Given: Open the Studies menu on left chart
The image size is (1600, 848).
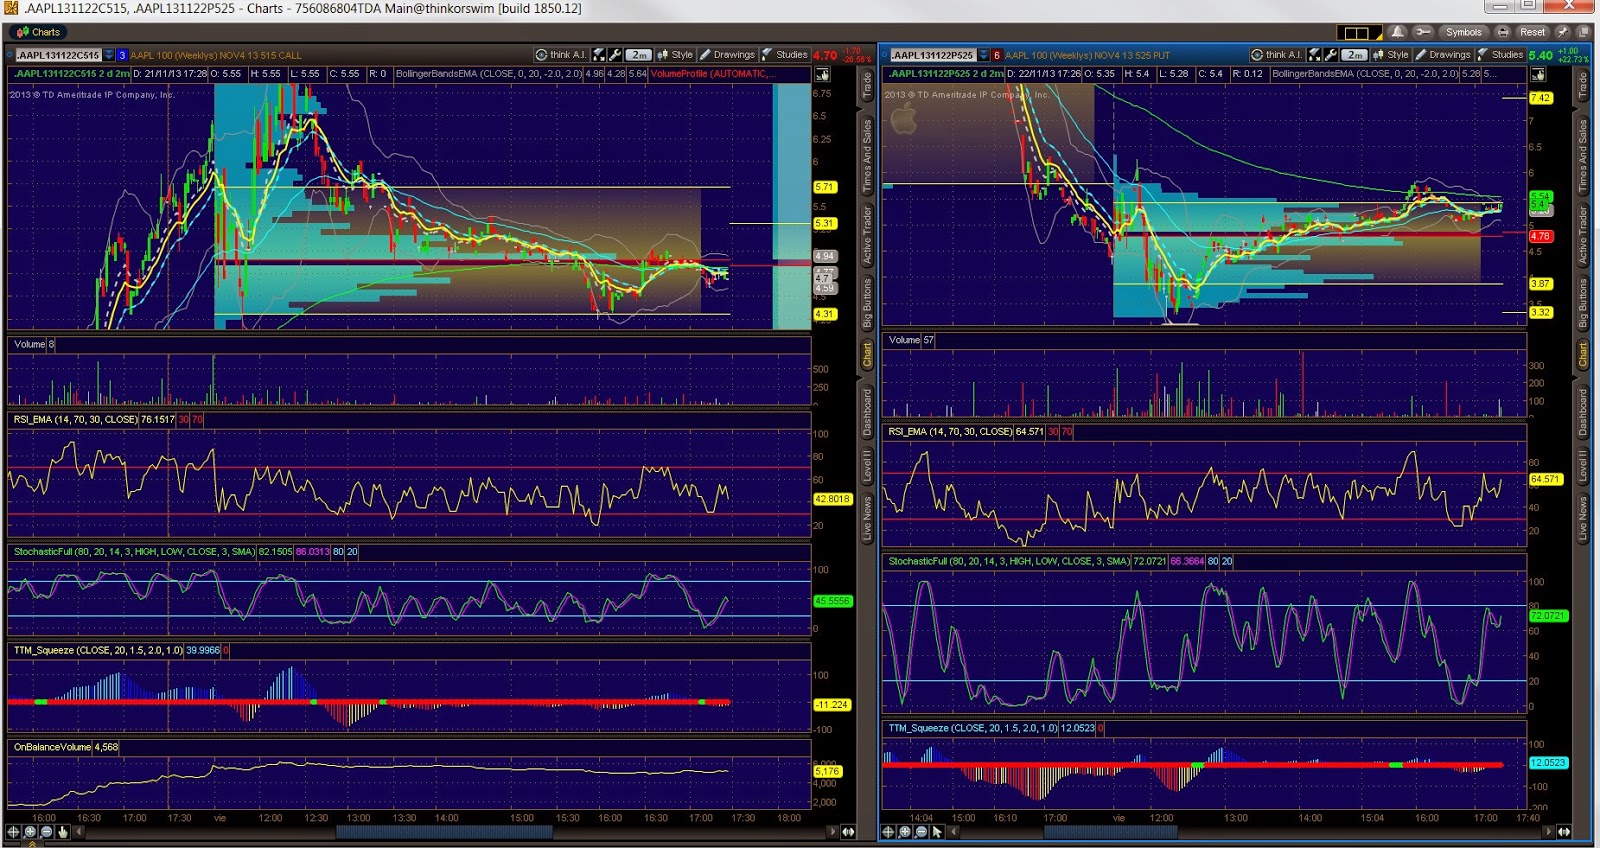Looking at the screenshot, I should pos(785,55).
